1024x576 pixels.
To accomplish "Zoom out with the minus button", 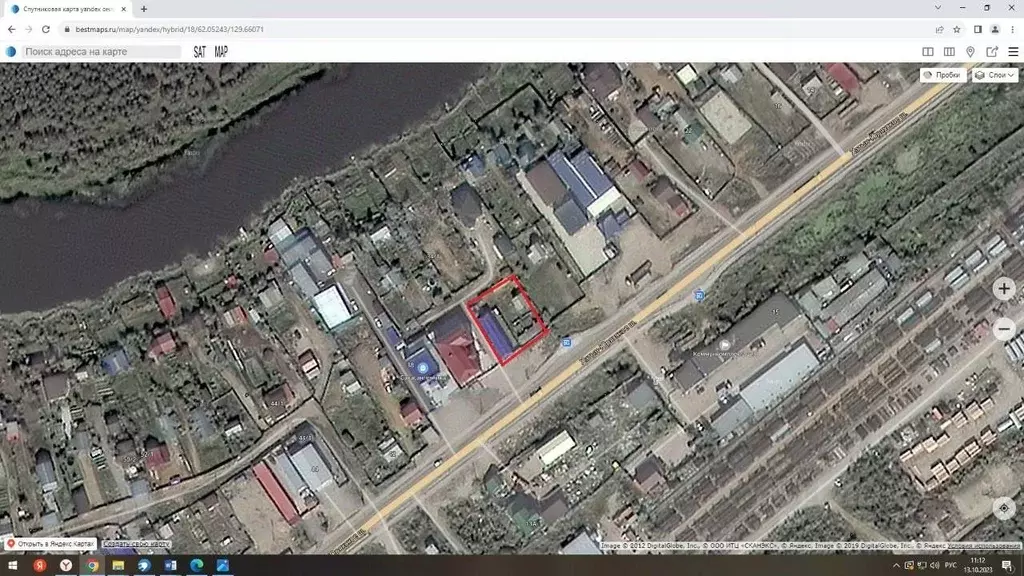I will point(1005,328).
